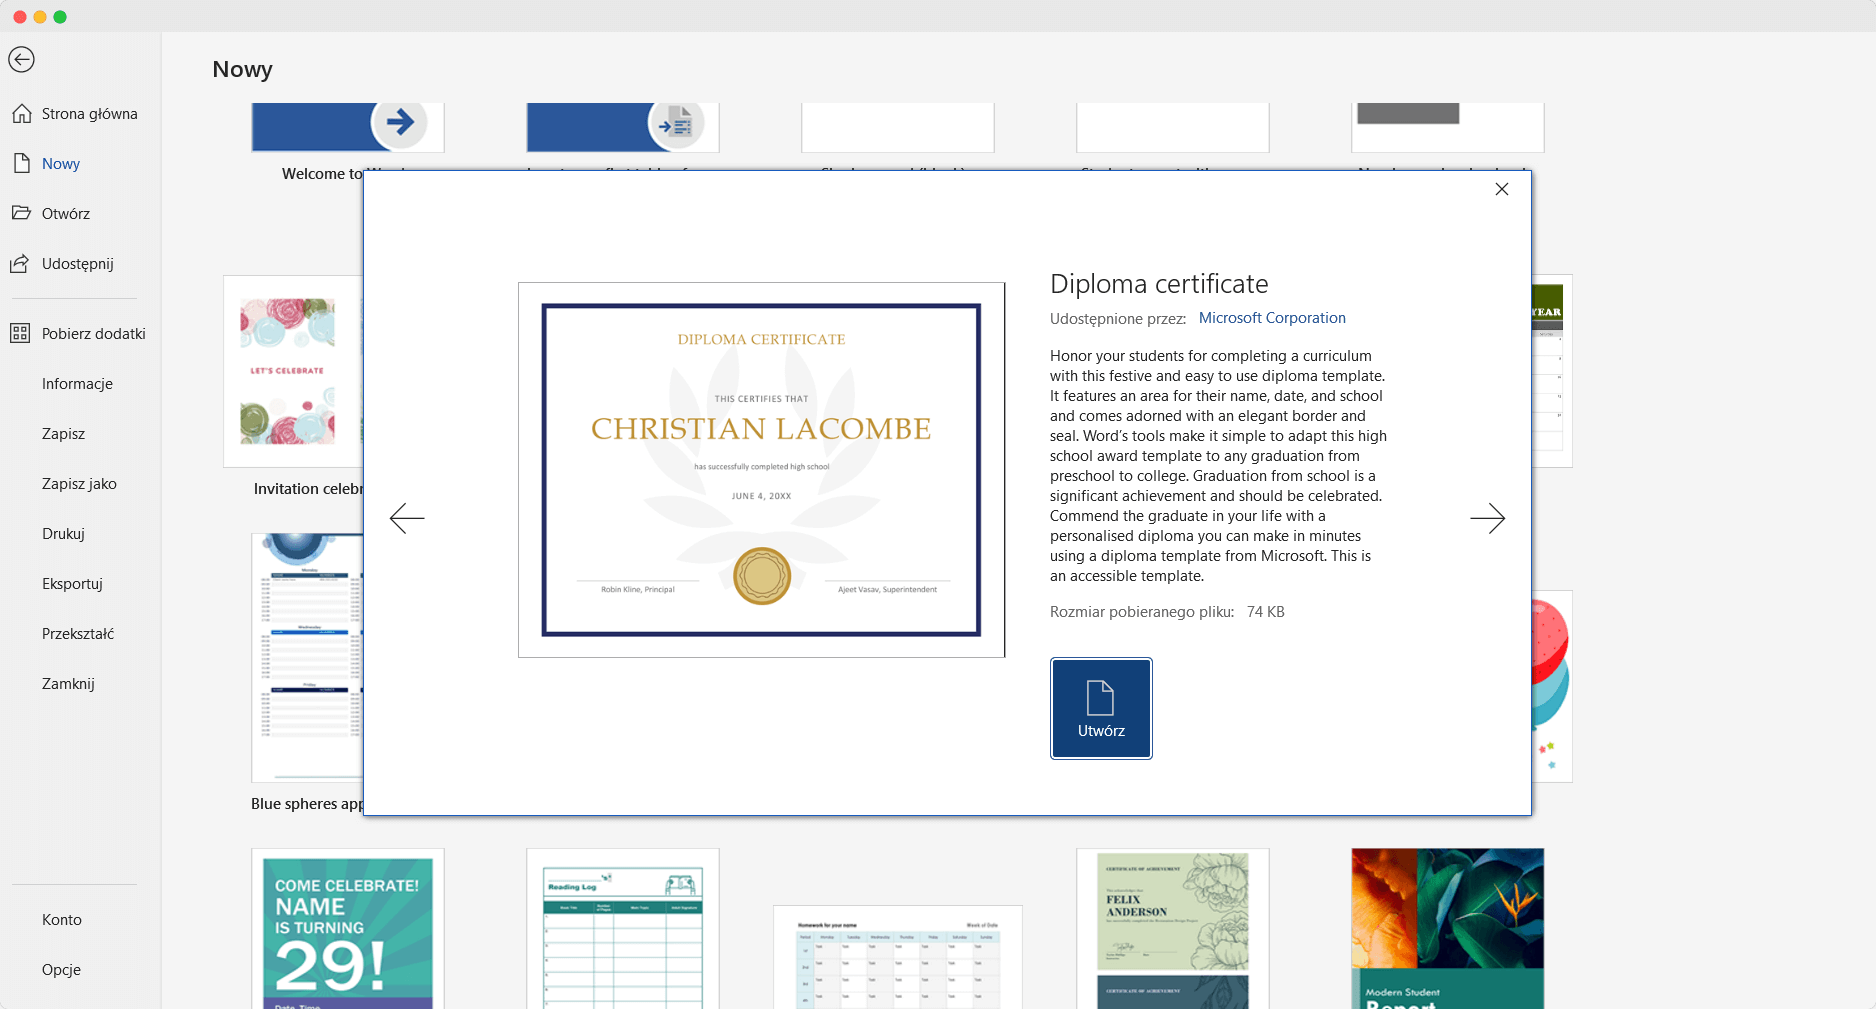Click the Udostępnij share icon

20,263
